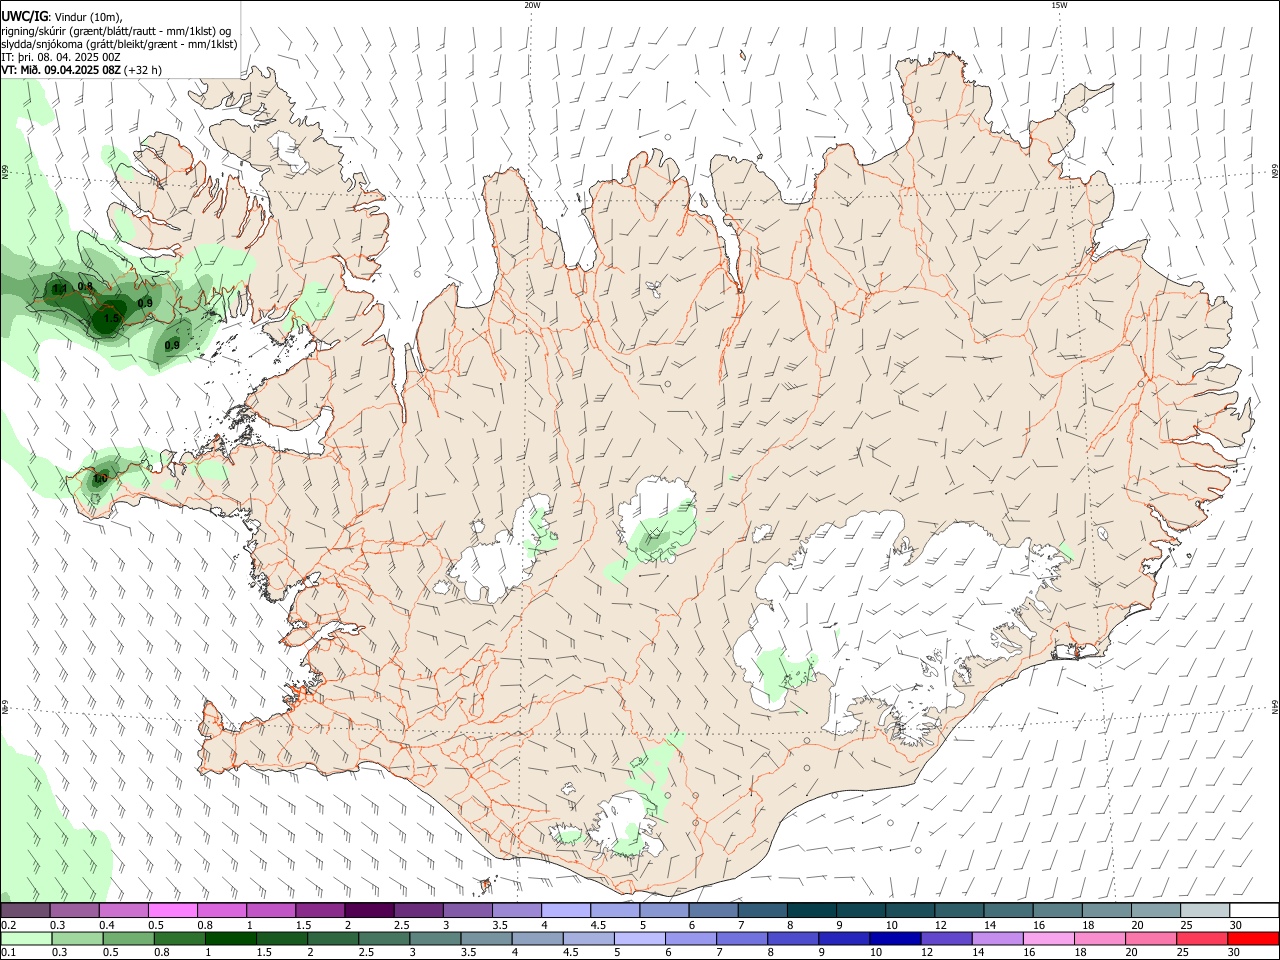Click the 0.1 label in the lower legend
This screenshot has width=1280, height=960.
pyautogui.click(x=8, y=953)
